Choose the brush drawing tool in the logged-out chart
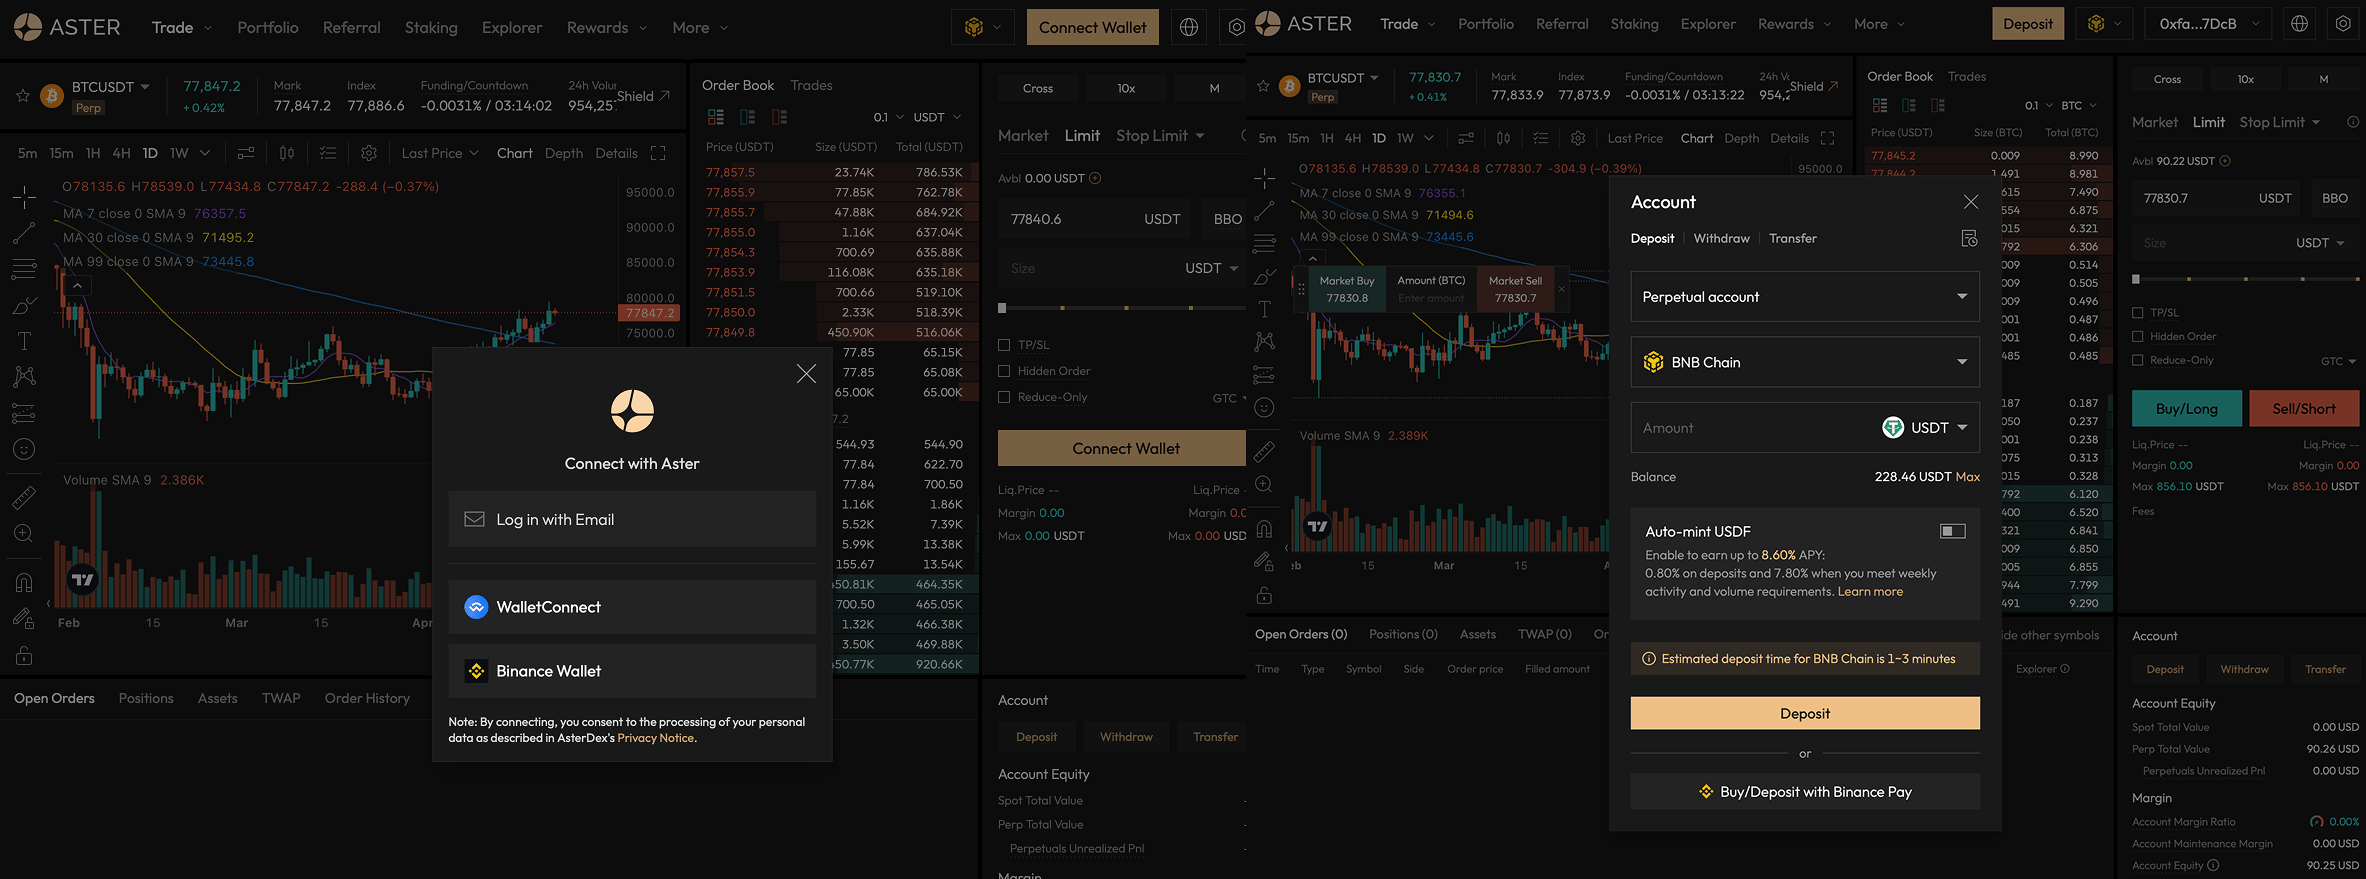2366x879 pixels. (24, 305)
